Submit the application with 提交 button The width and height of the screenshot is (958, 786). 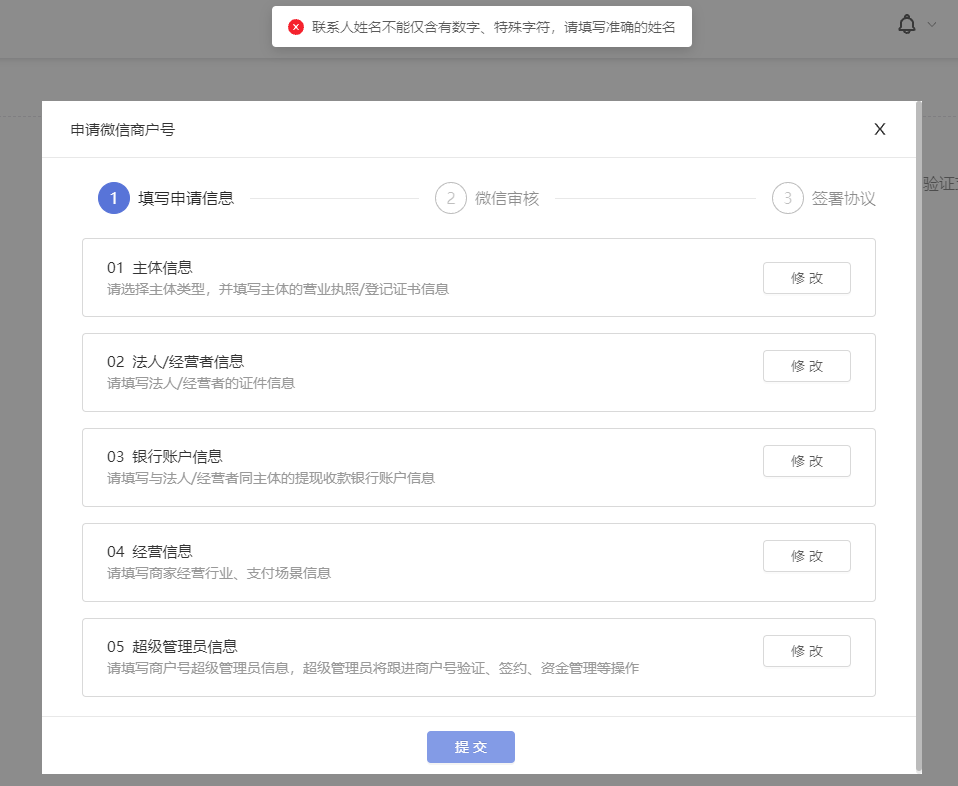[x=471, y=747]
